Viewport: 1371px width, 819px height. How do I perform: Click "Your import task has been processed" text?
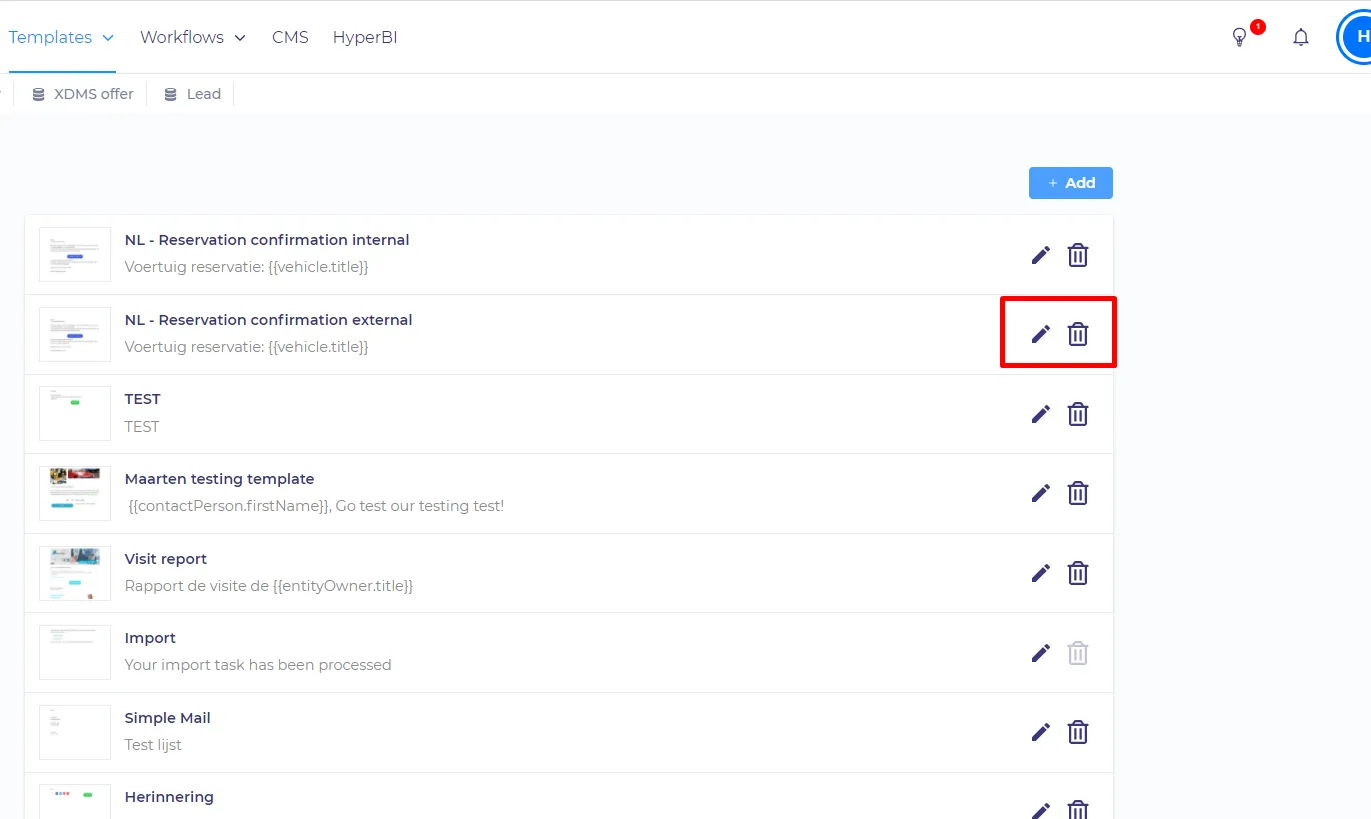pos(258,665)
